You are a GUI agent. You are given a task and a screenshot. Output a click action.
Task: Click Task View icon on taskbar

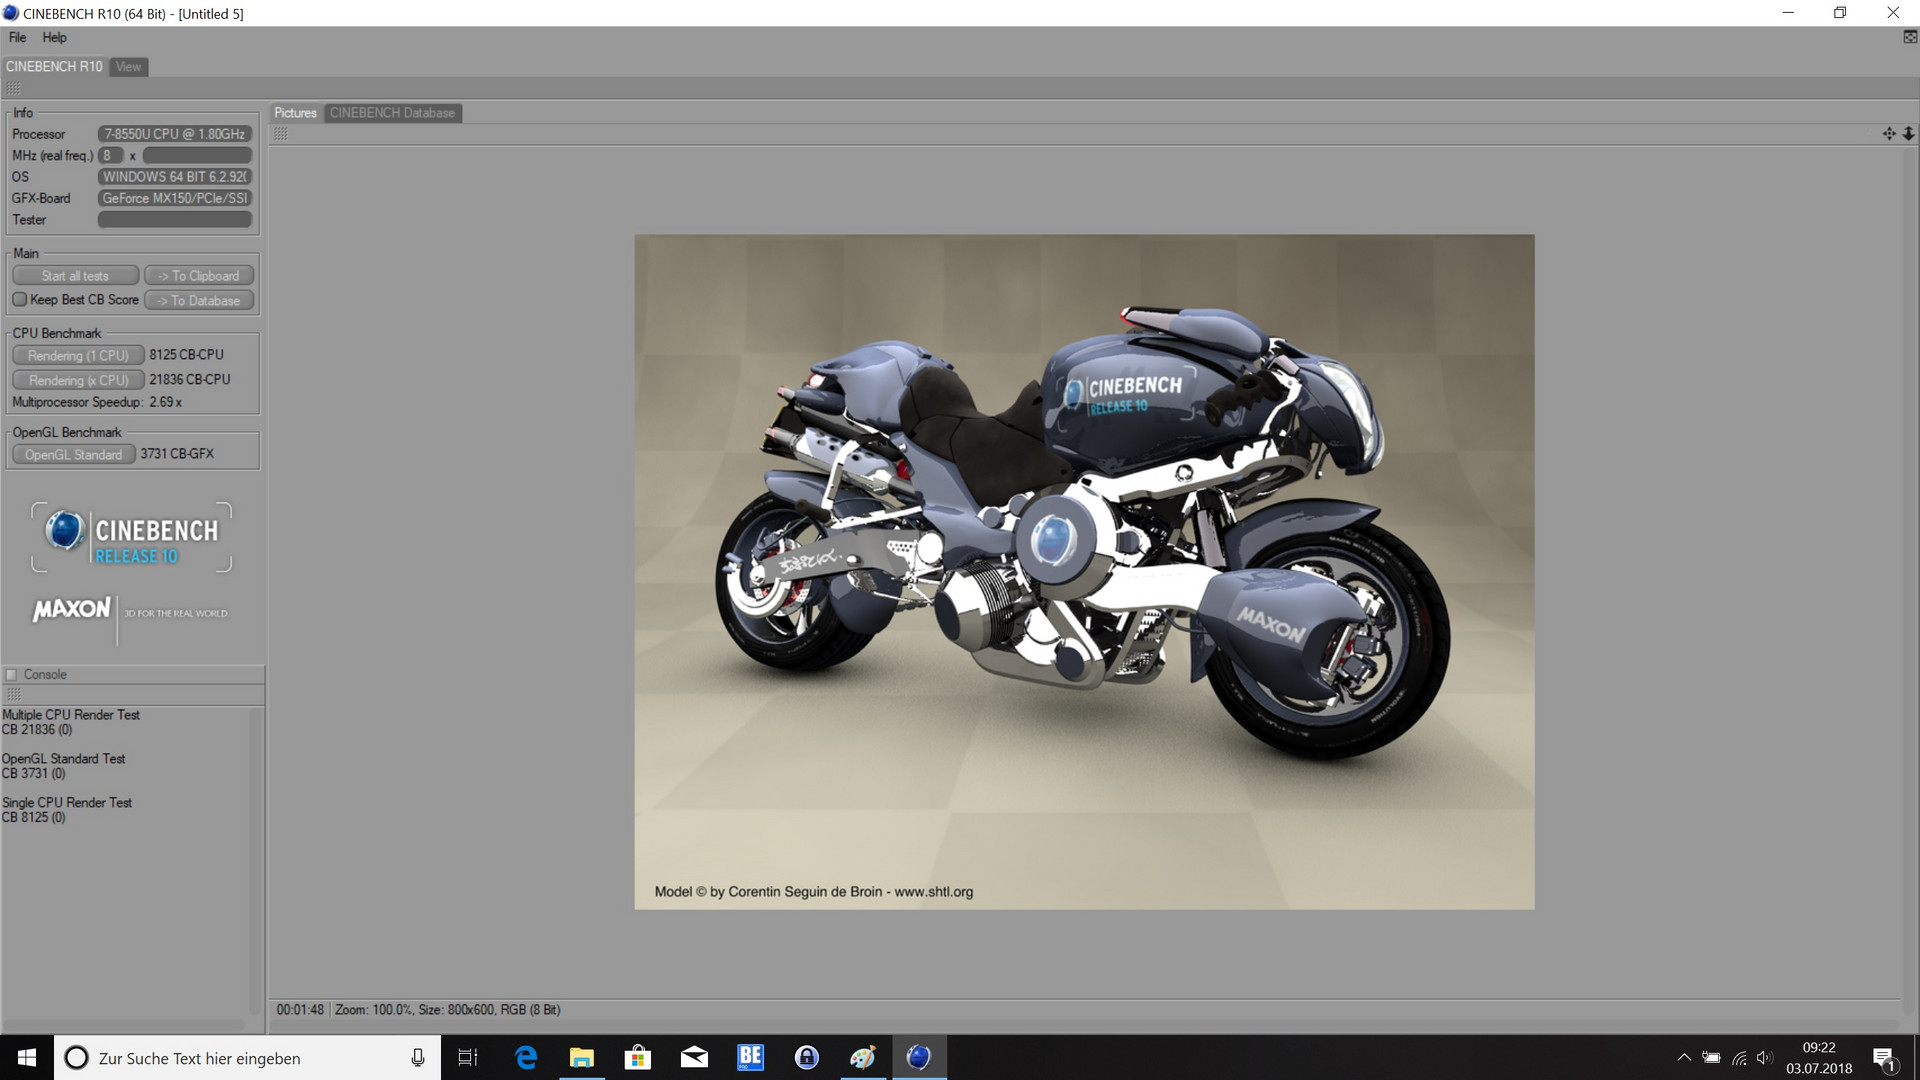tap(467, 1057)
